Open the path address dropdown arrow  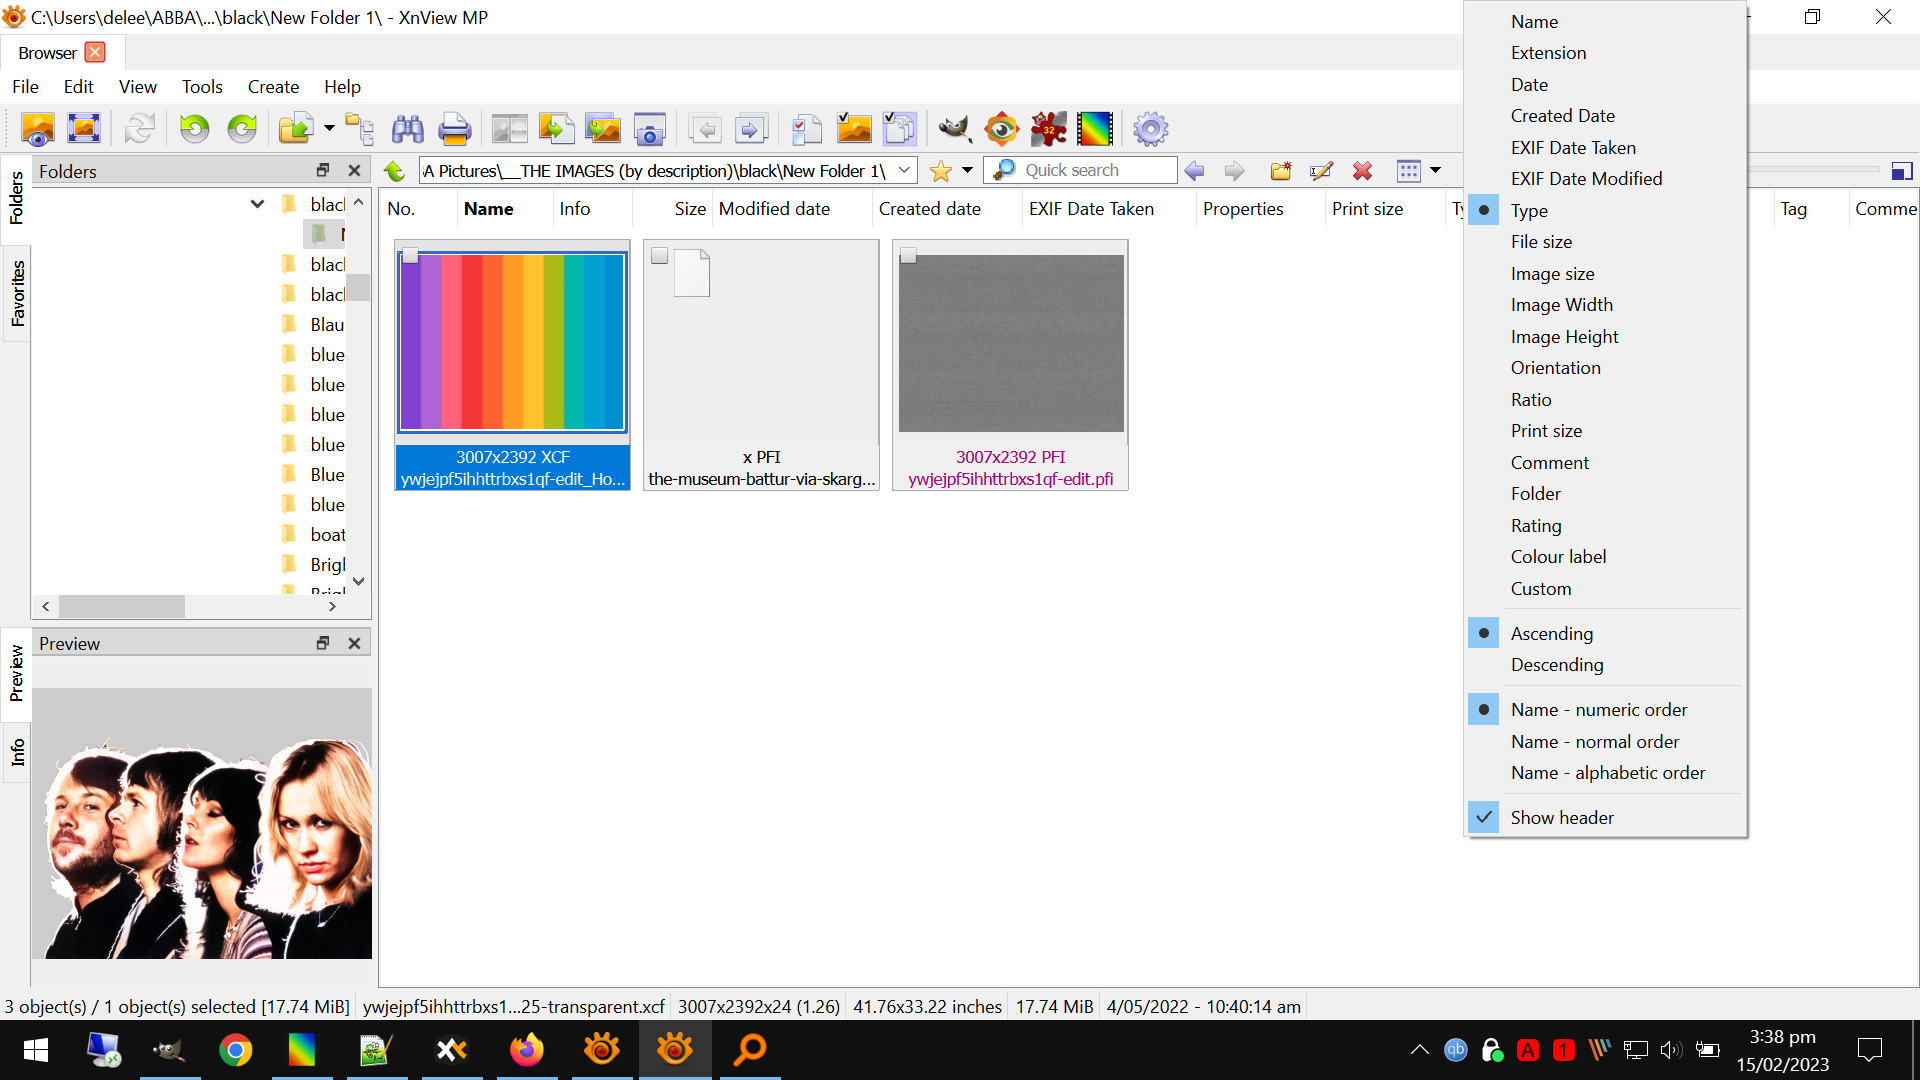[x=904, y=171]
